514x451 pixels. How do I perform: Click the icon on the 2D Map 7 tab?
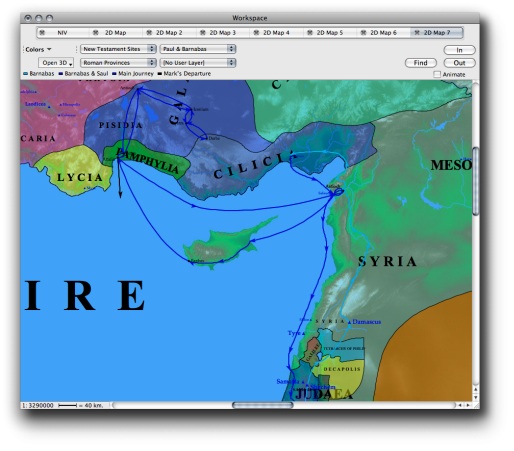pos(417,33)
